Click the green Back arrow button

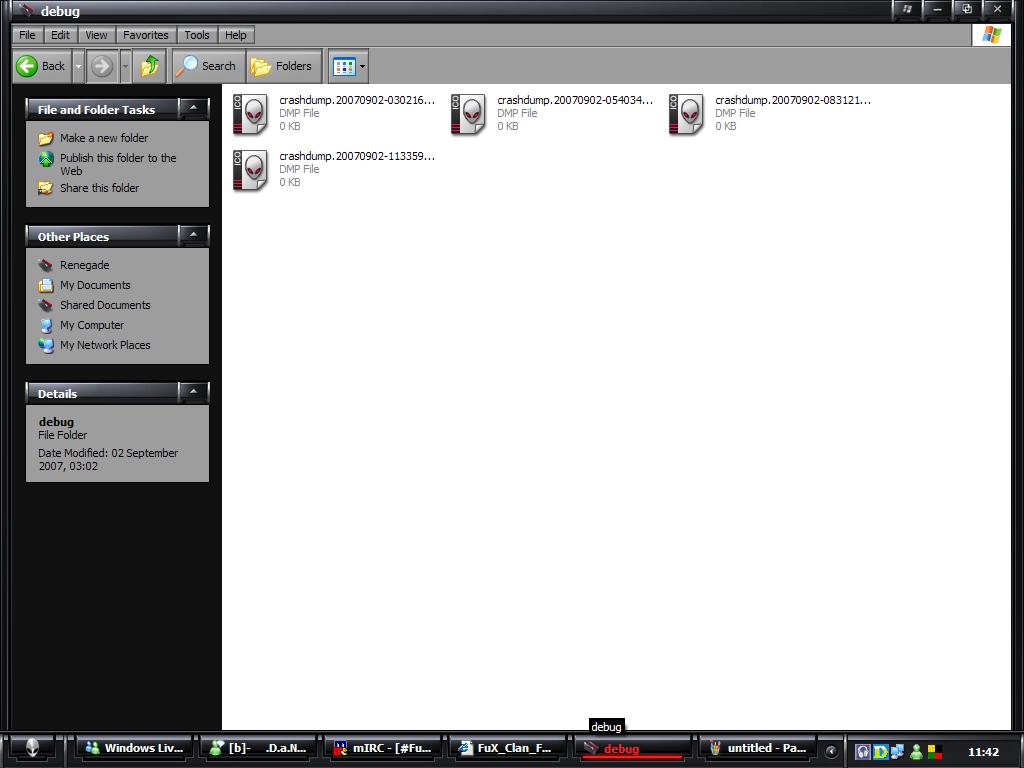tap(40, 66)
